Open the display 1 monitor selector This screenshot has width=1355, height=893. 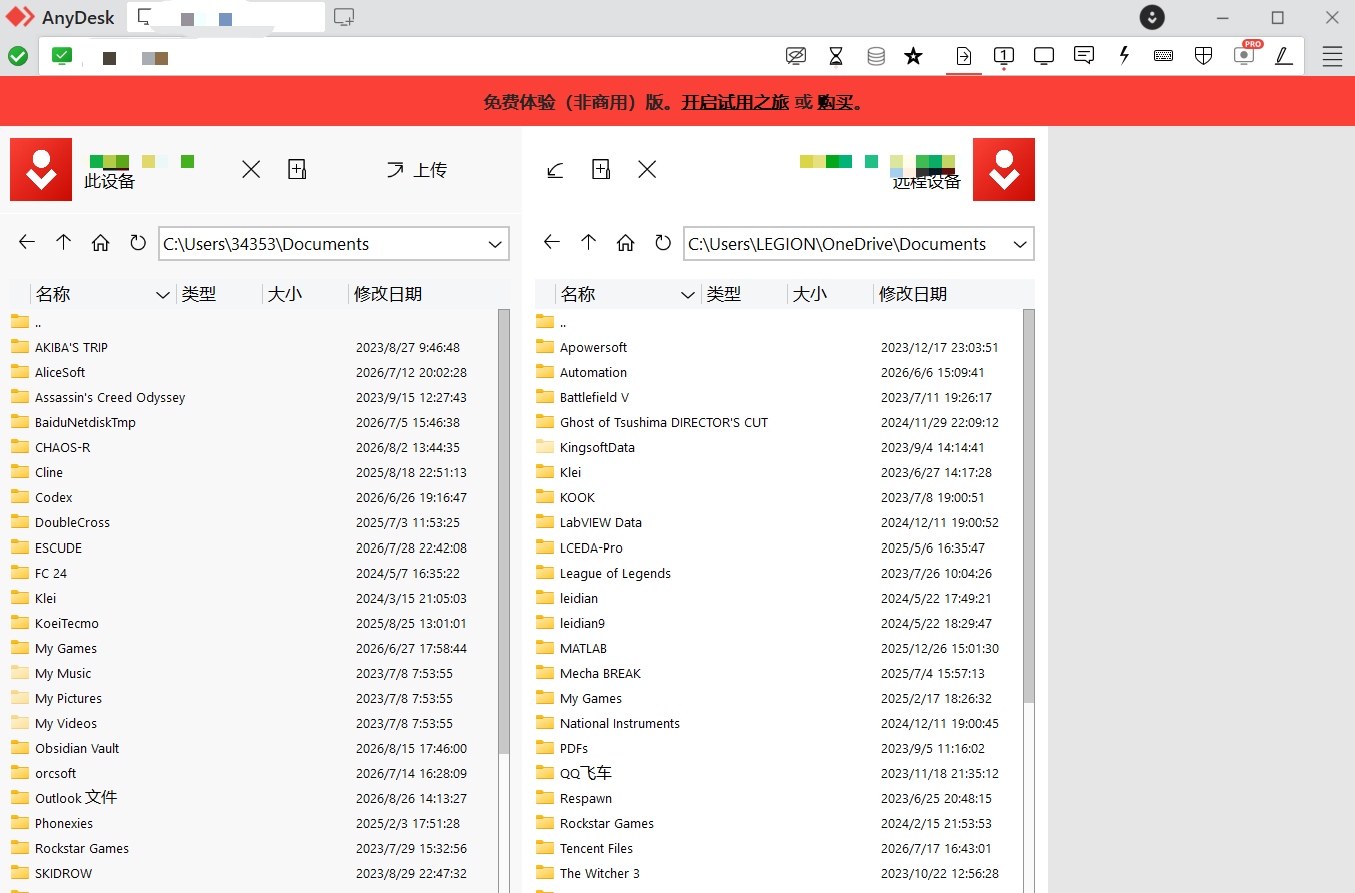(x=1004, y=56)
